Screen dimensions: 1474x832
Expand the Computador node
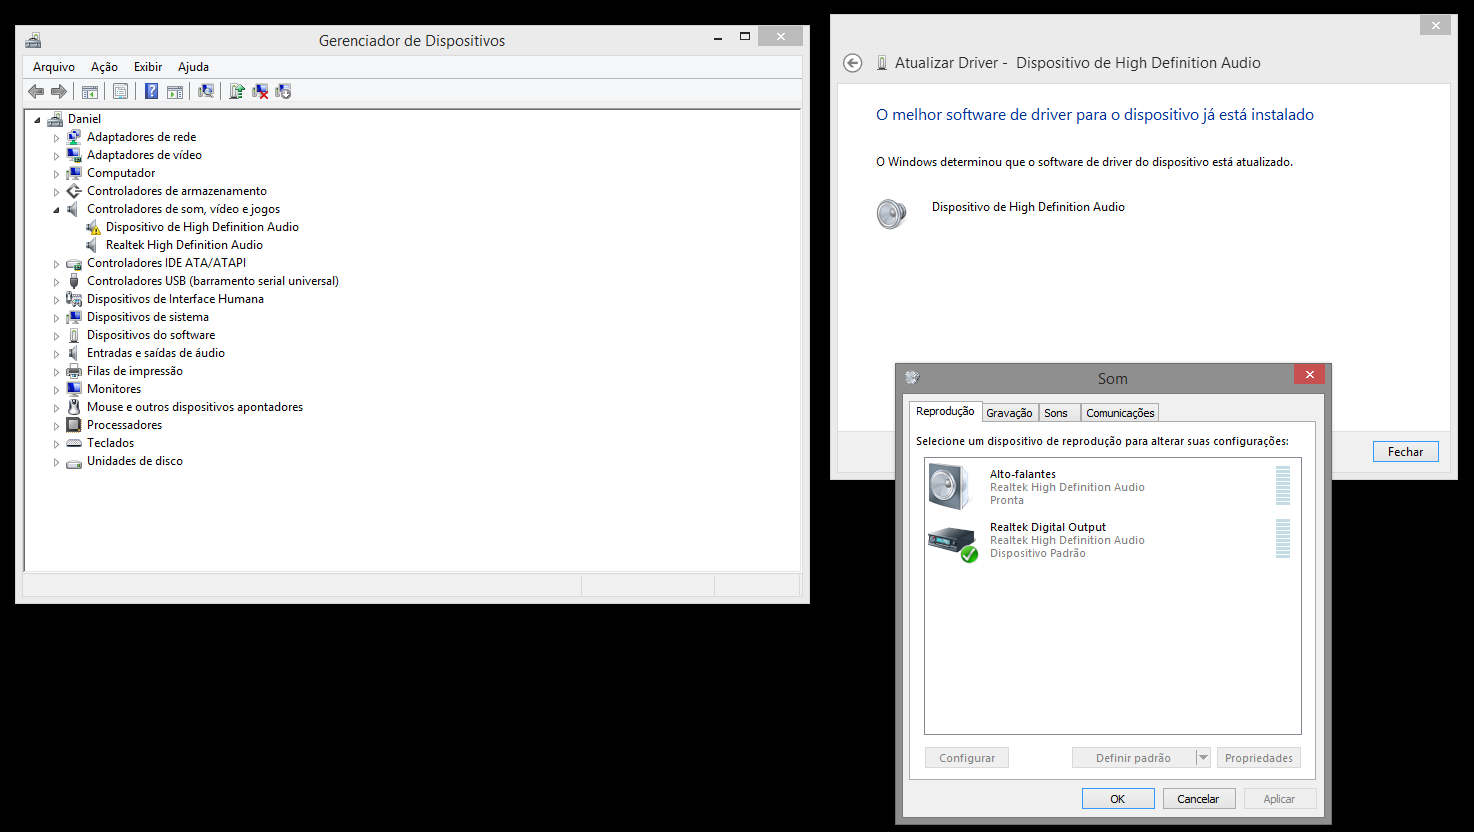pyautogui.click(x=57, y=174)
